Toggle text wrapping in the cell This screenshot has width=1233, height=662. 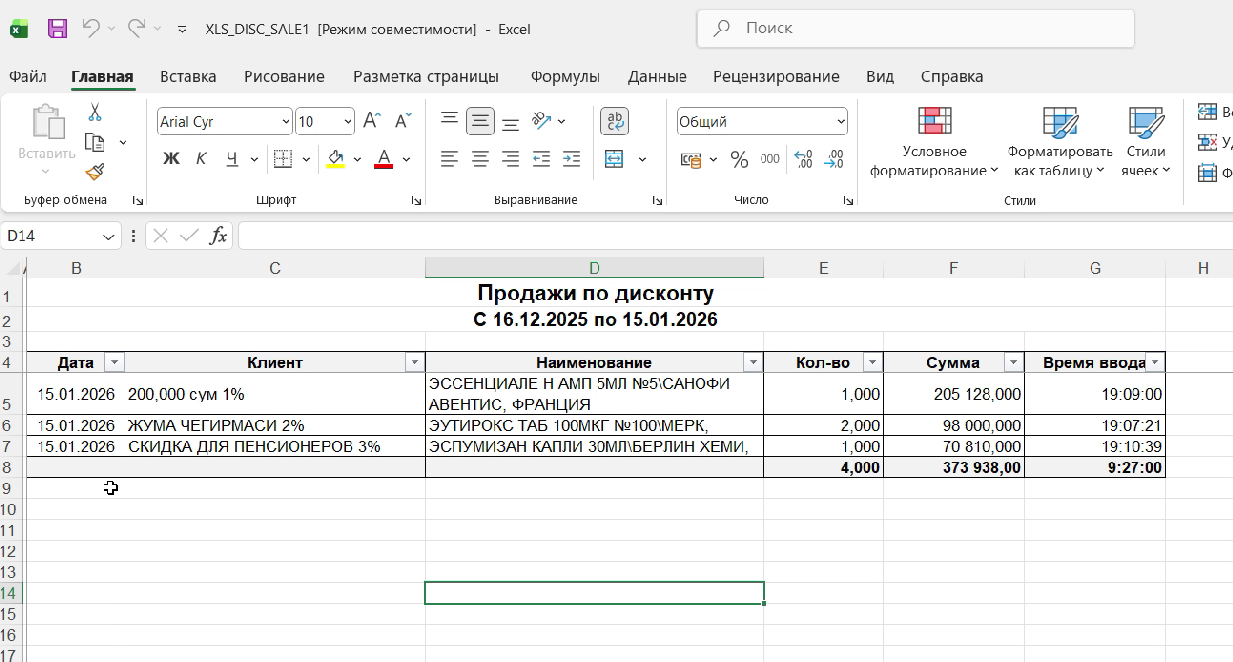pos(614,121)
